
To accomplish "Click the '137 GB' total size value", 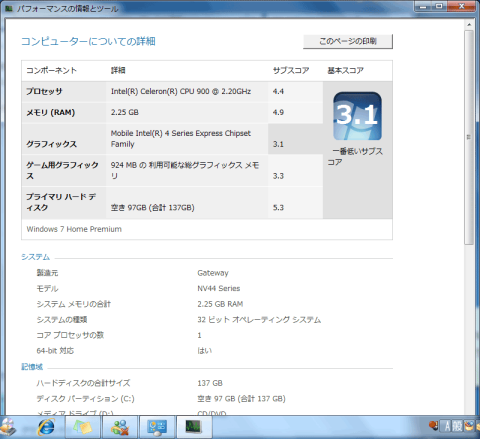I will 210,383.
